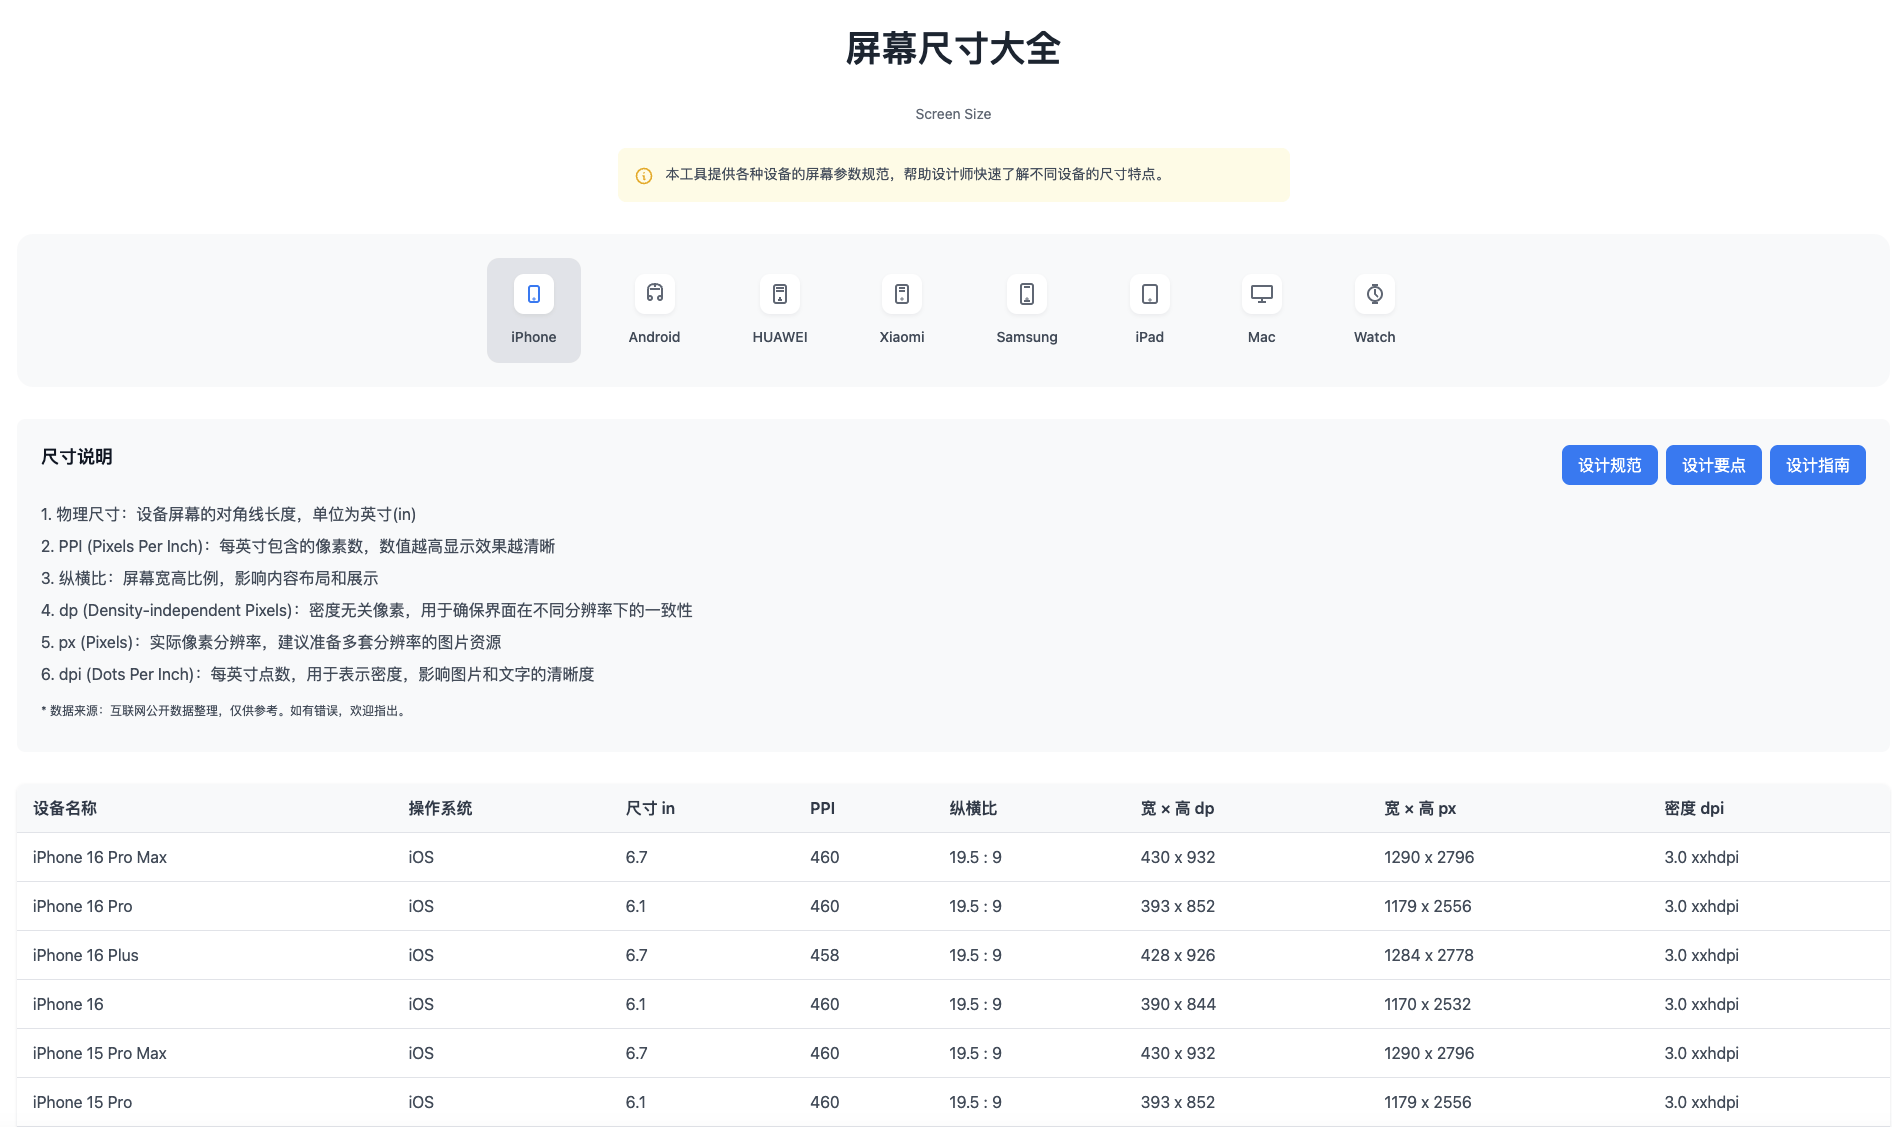Image resolution: width=1892 pixels, height=1127 pixels.
Task: Open the 设计规范 button
Action: click(x=1610, y=465)
